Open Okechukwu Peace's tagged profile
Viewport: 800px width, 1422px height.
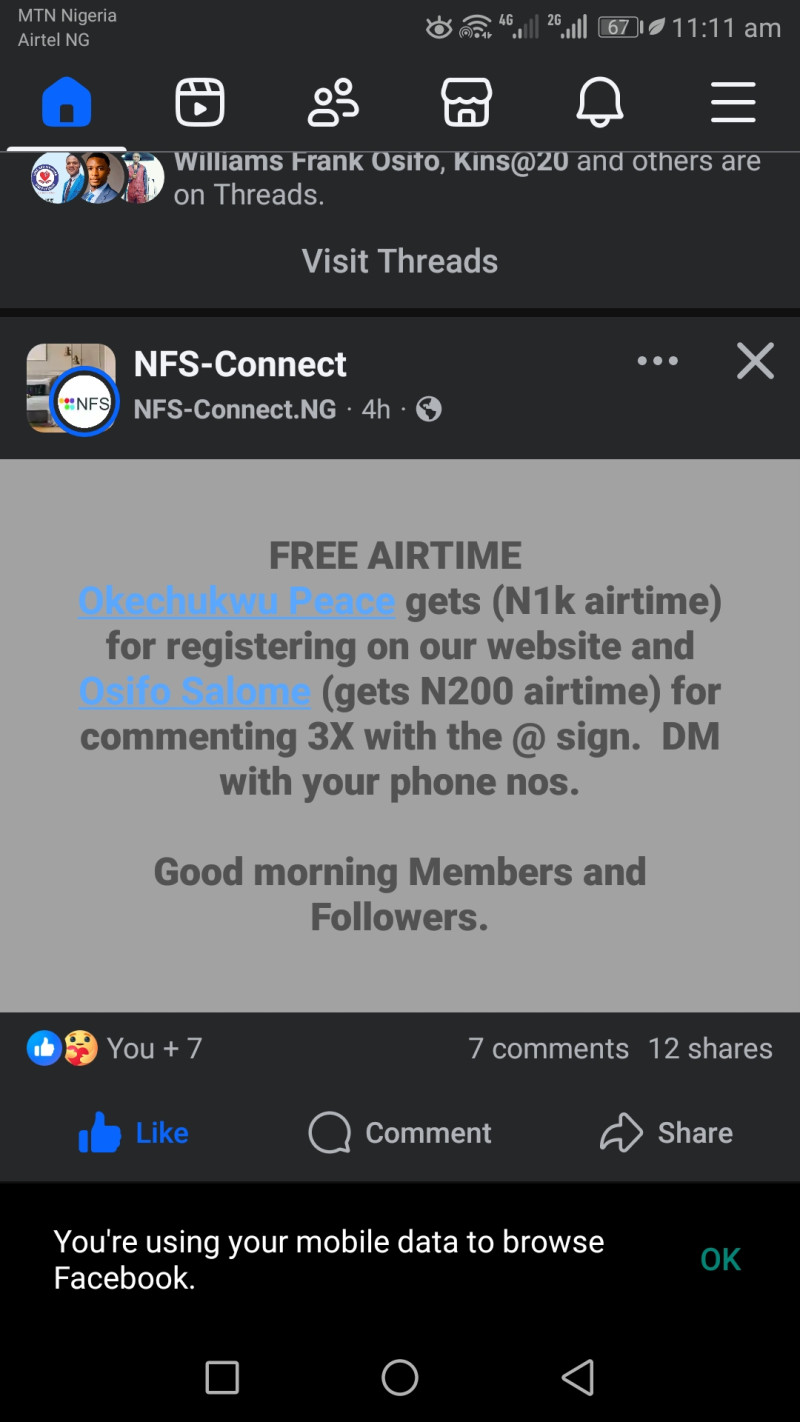[236, 601]
